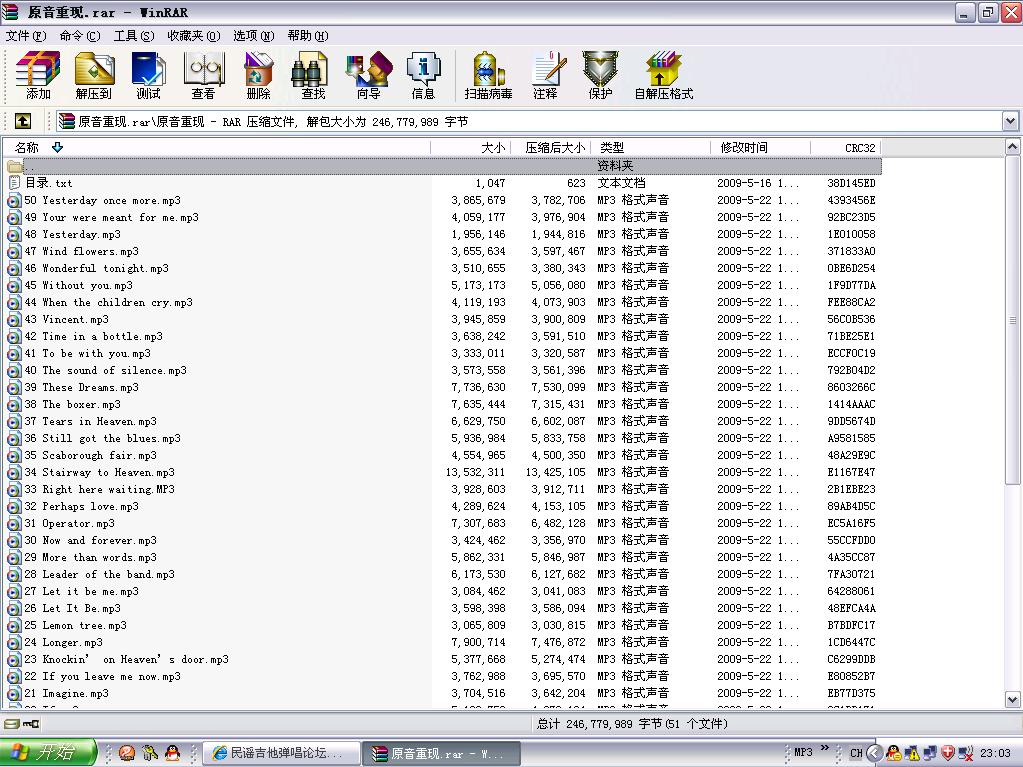Sort by 压缩后大小 column header
The width and height of the screenshot is (1023, 767).
tap(551, 147)
